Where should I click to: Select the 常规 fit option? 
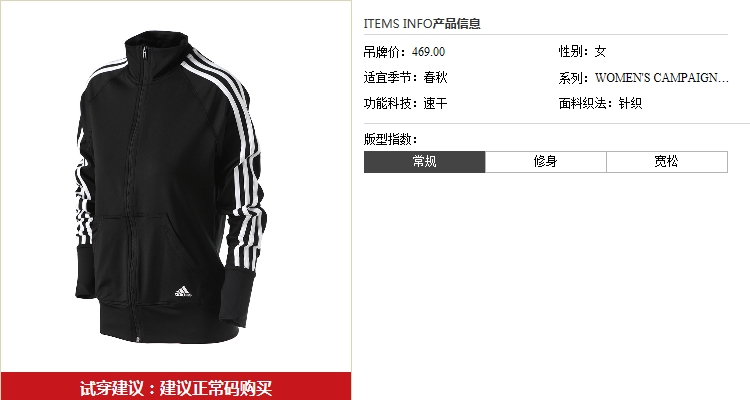pyautogui.click(x=424, y=162)
